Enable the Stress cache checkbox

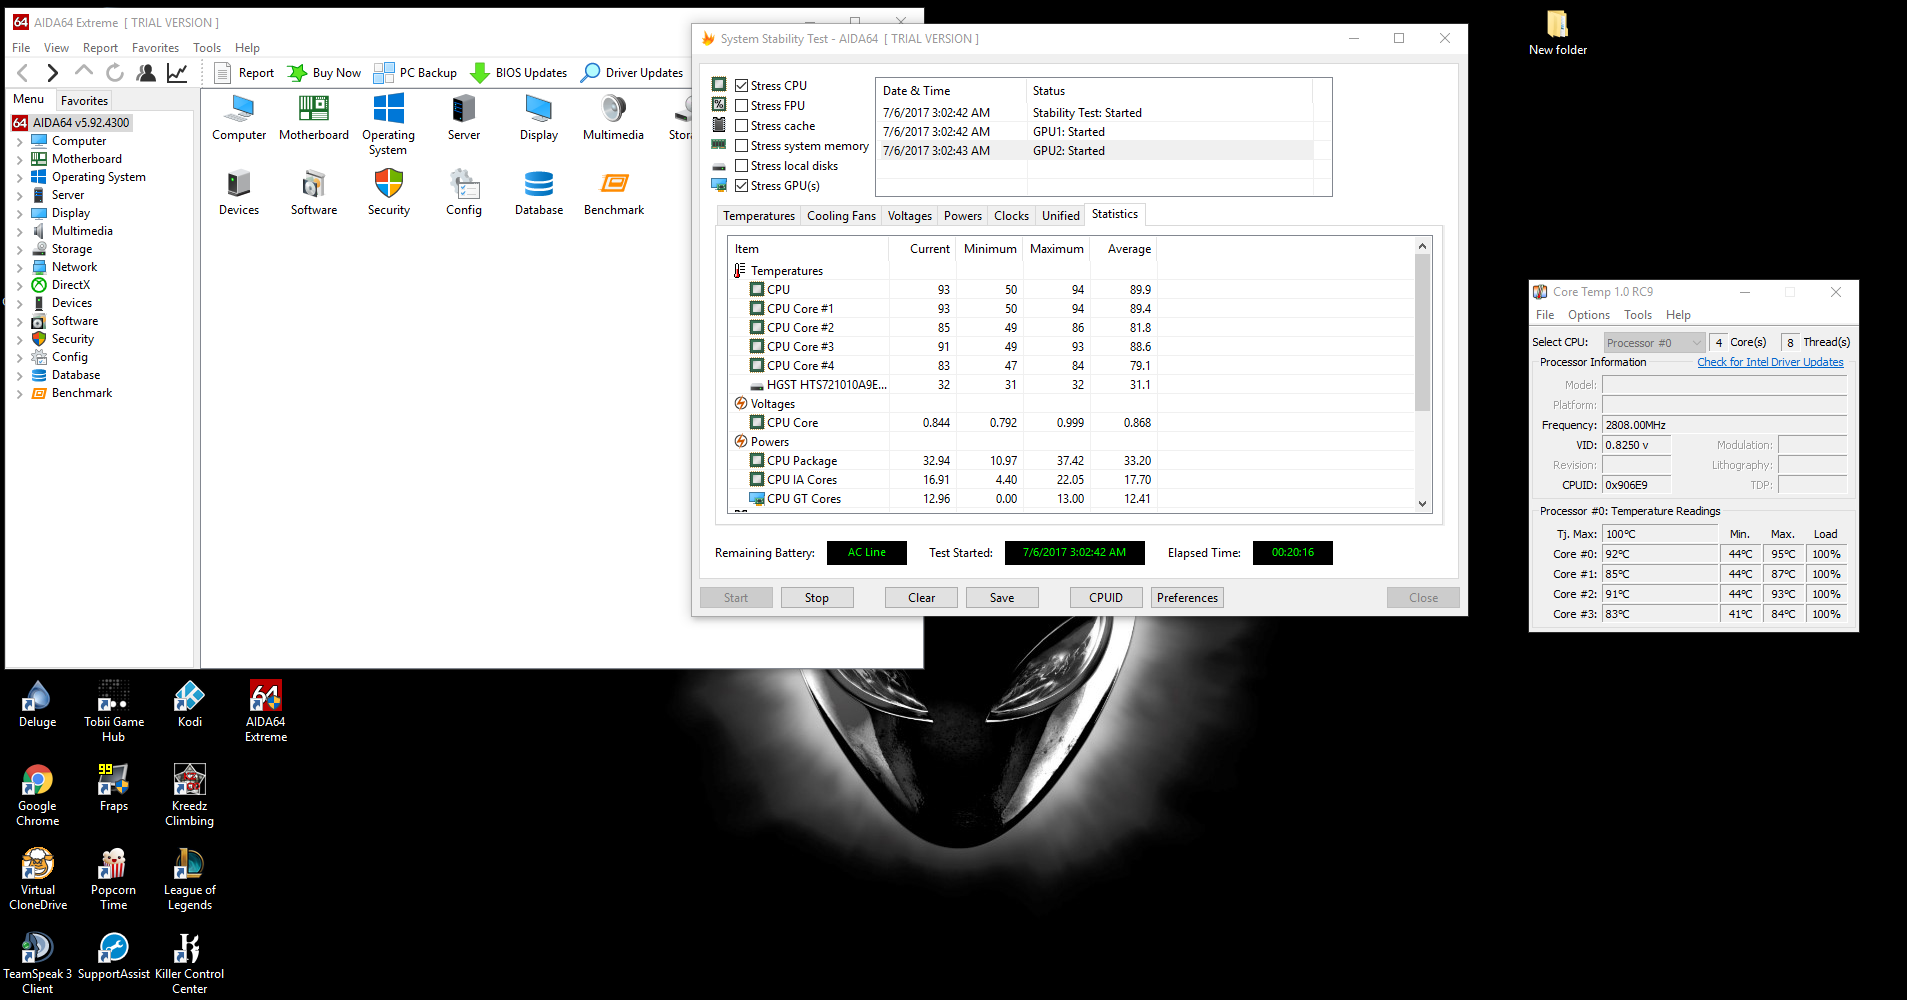point(742,126)
